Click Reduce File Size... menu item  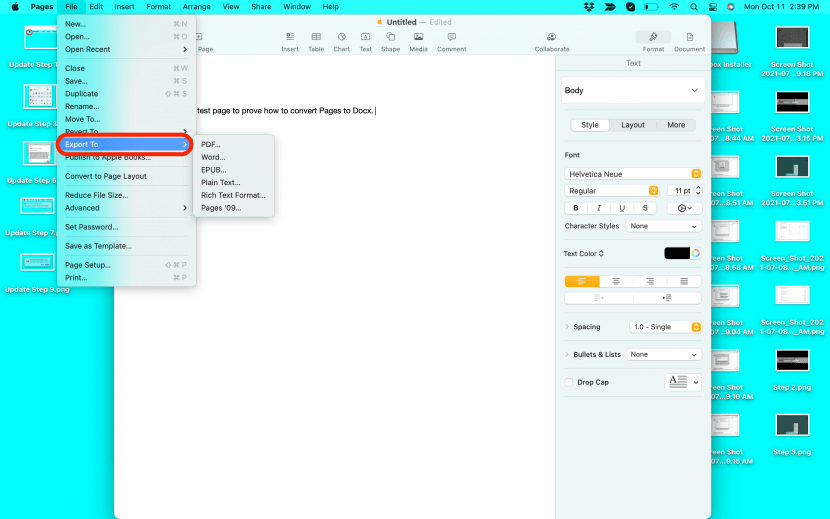126,195
